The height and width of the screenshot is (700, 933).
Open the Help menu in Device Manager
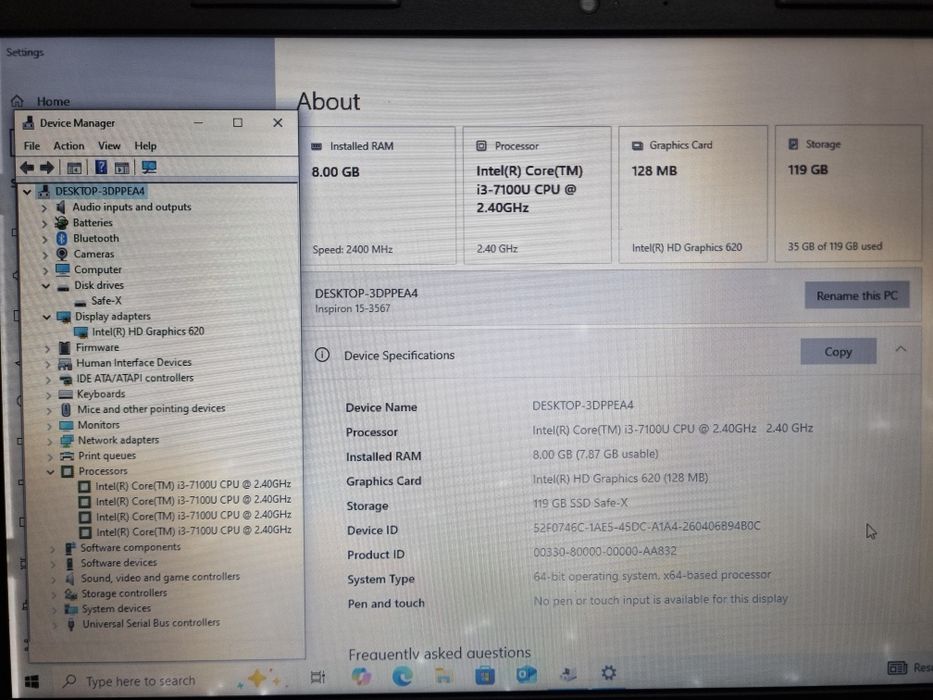click(145, 146)
